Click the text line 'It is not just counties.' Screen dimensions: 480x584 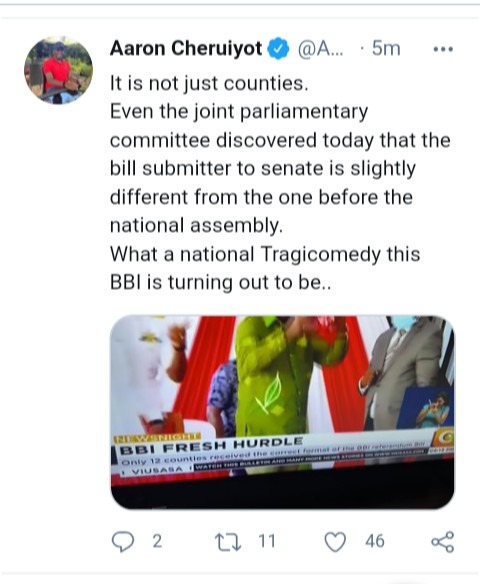point(209,83)
